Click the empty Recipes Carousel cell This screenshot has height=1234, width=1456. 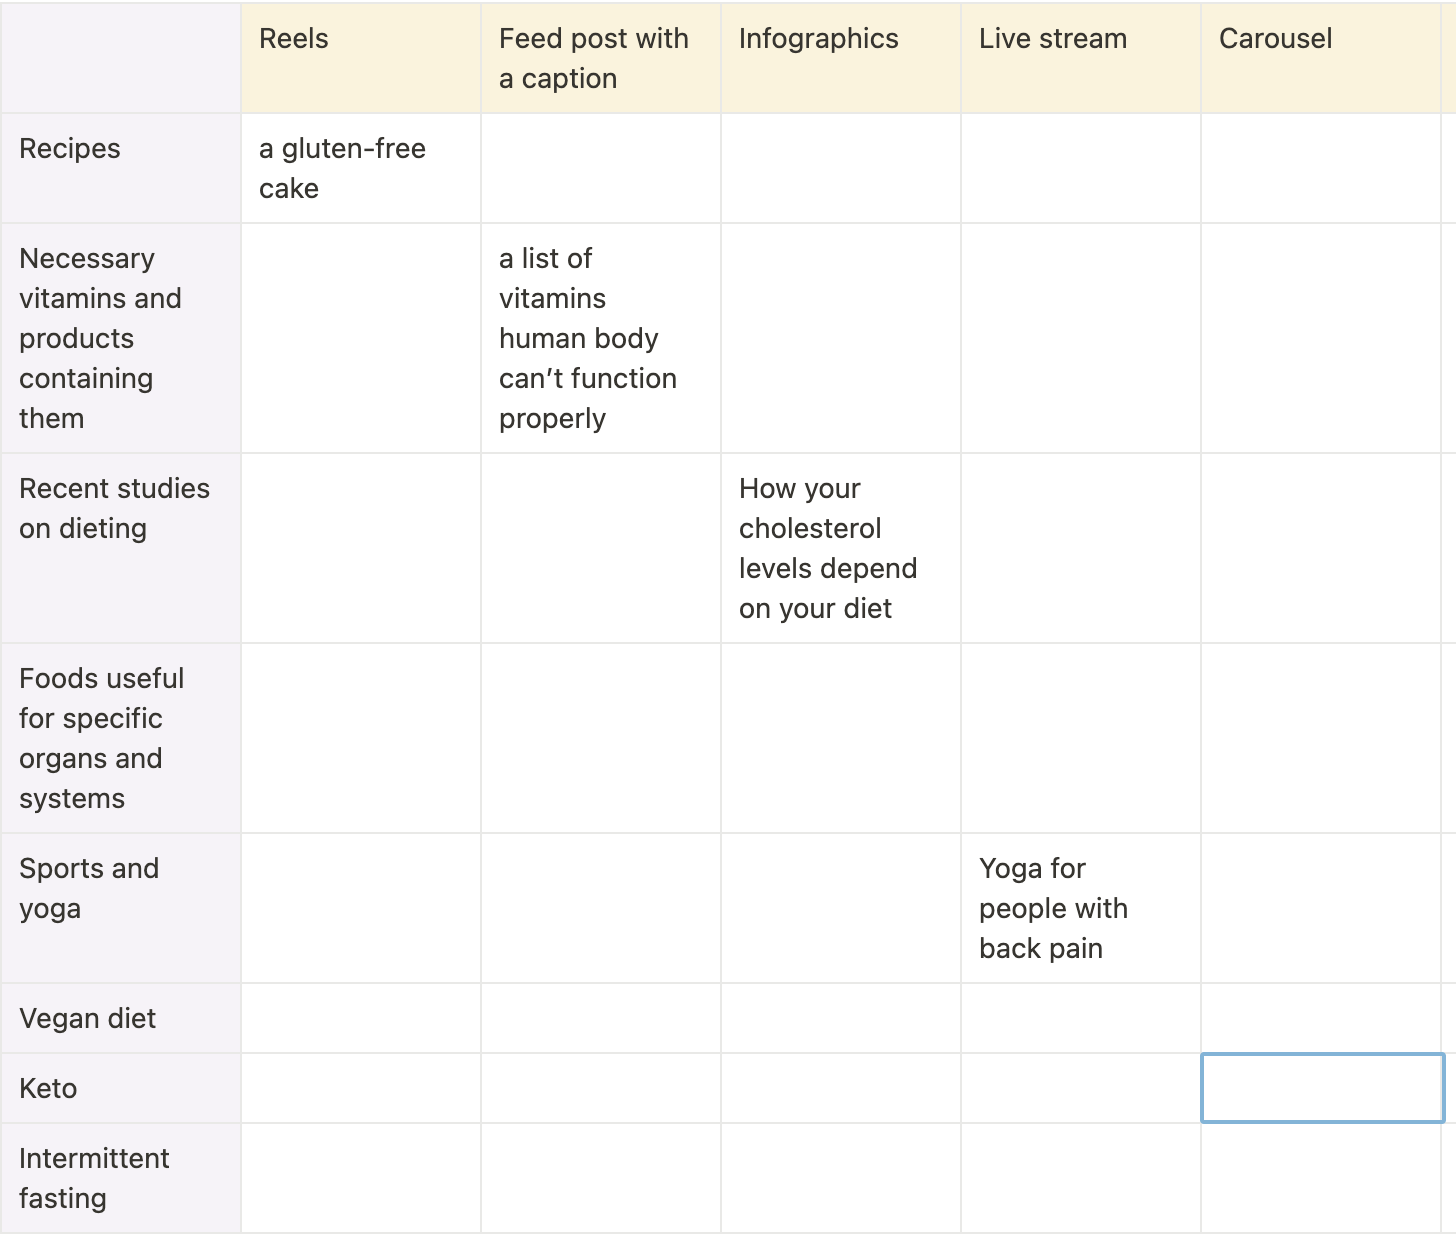pos(1320,168)
